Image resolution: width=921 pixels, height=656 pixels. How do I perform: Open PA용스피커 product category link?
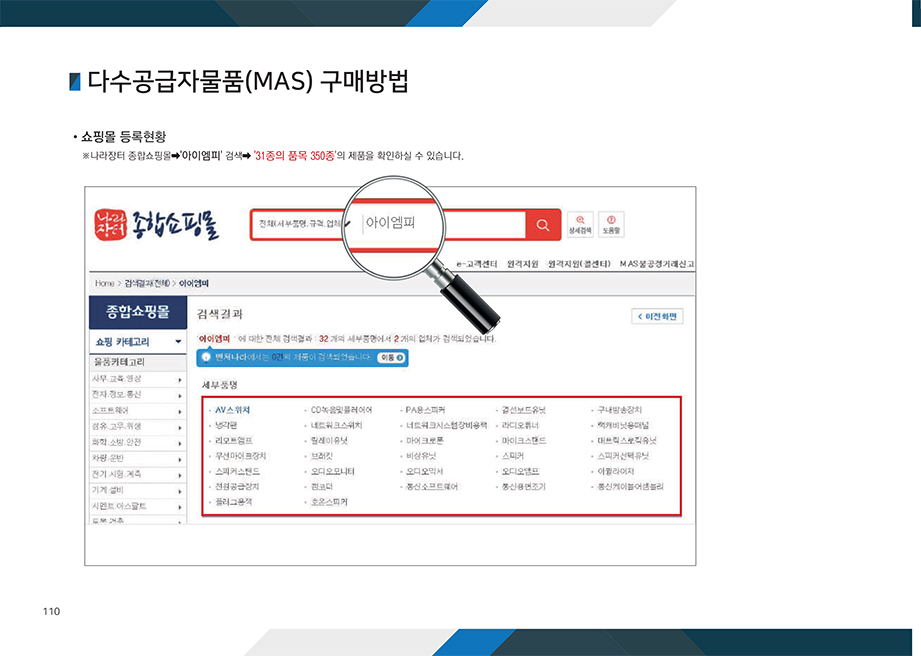click(x=427, y=410)
